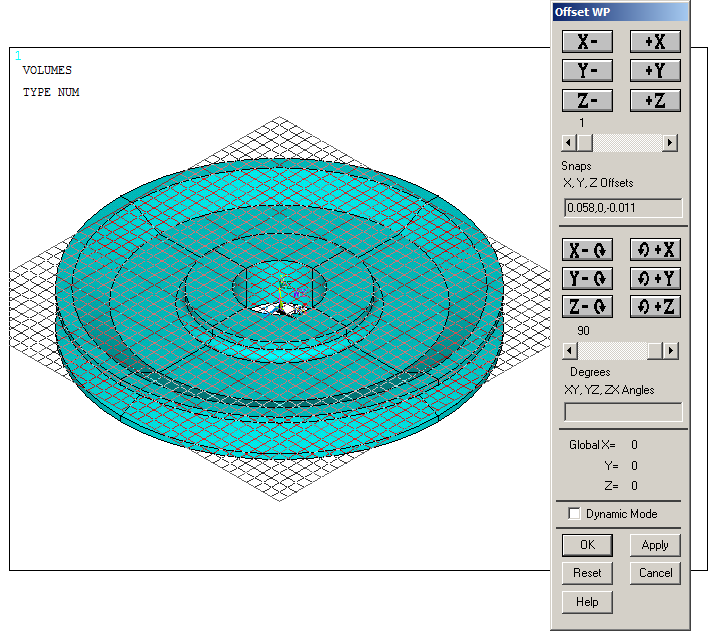Open Help for Offset WP
Viewport: 720px width, 631px height.
tap(587, 602)
